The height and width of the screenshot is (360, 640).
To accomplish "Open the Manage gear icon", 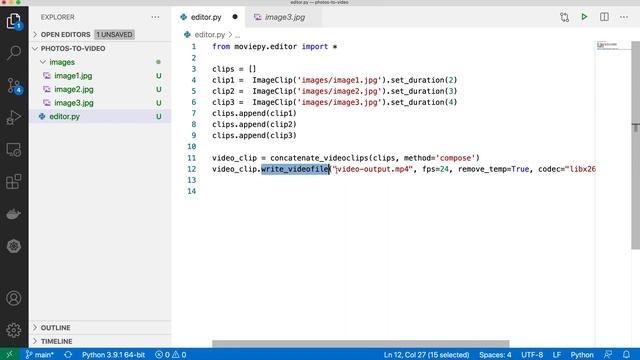I will coord(14,330).
